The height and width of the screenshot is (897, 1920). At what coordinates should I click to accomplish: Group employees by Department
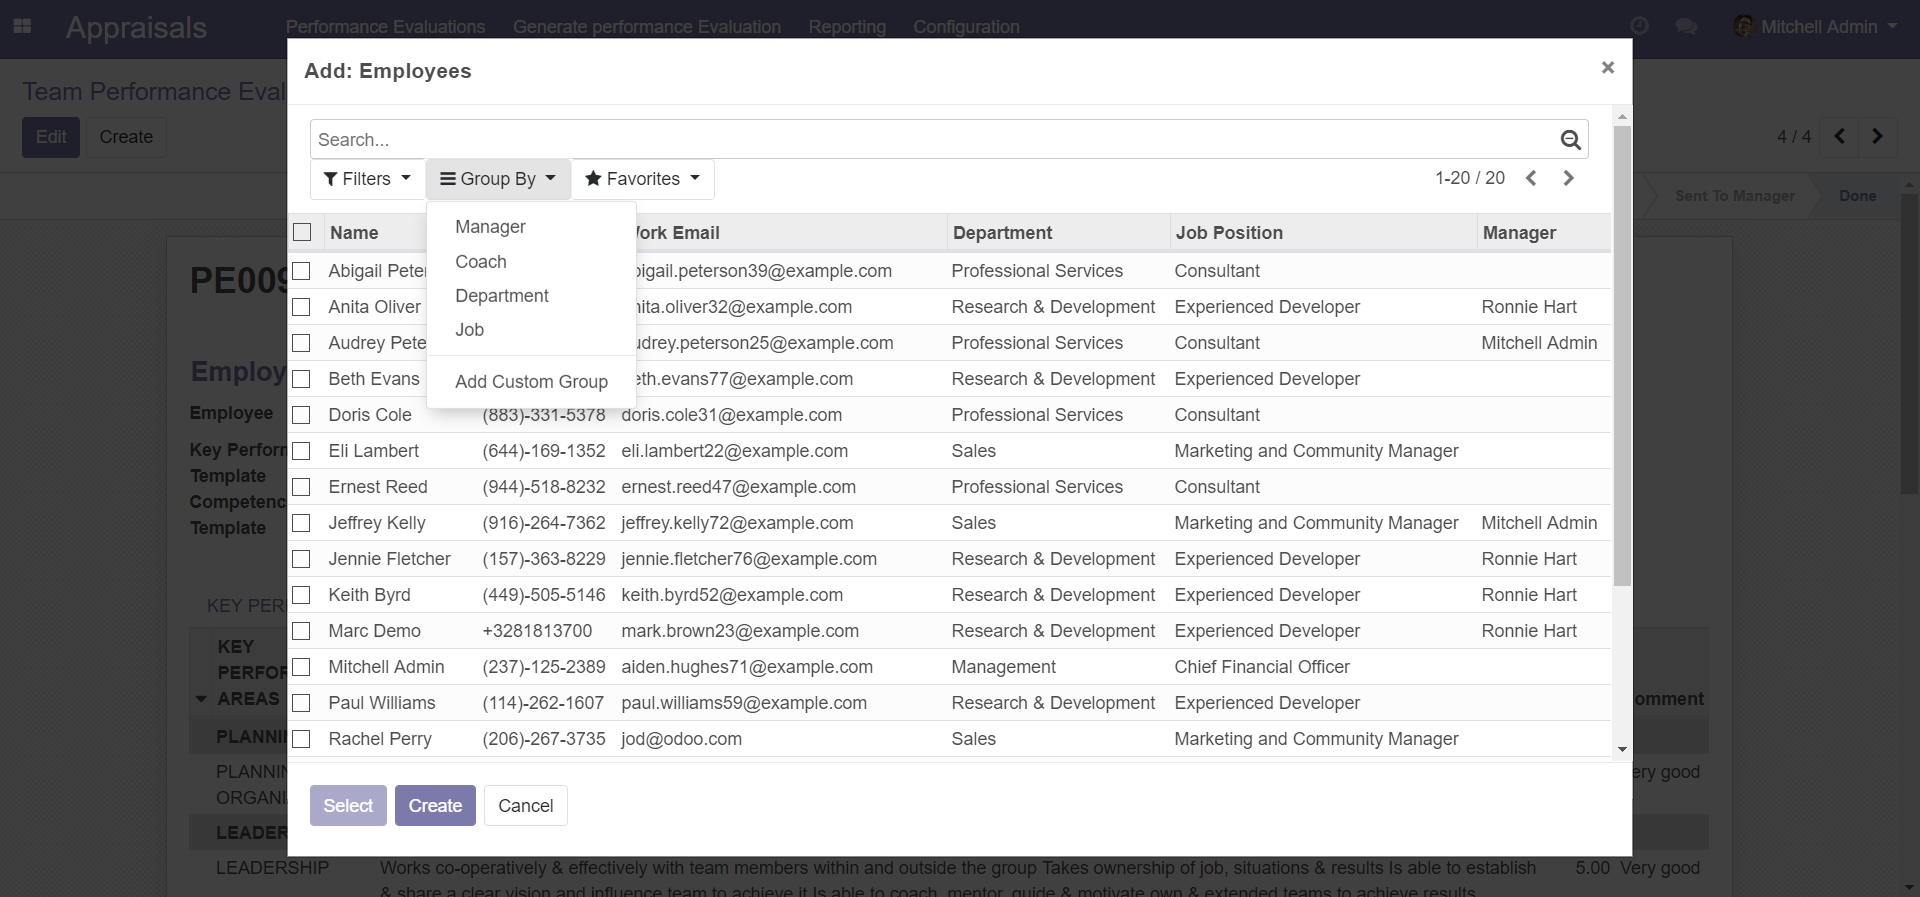click(501, 296)
